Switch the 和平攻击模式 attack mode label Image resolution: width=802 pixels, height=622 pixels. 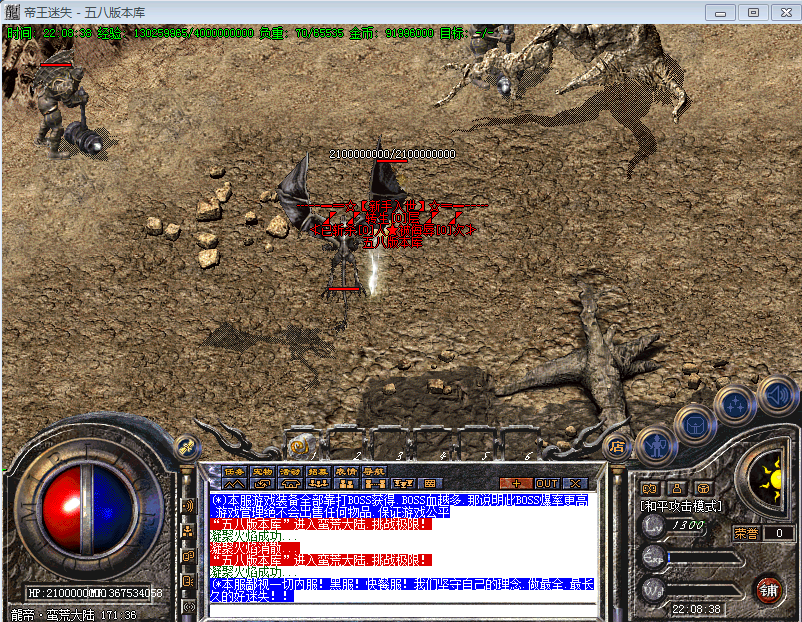tap(681, 506)
